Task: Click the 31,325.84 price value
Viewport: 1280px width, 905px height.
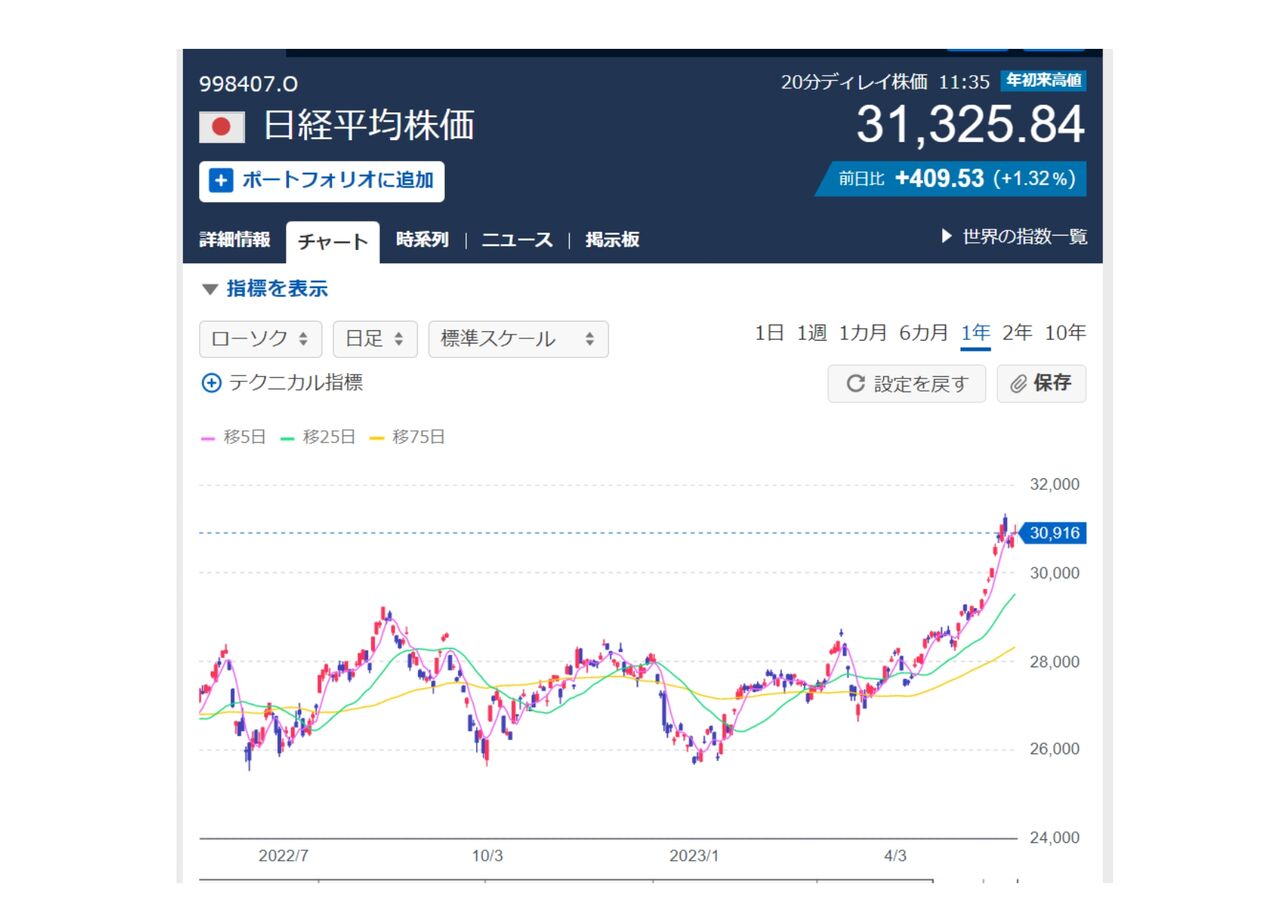Action: [x=970, y=125]
